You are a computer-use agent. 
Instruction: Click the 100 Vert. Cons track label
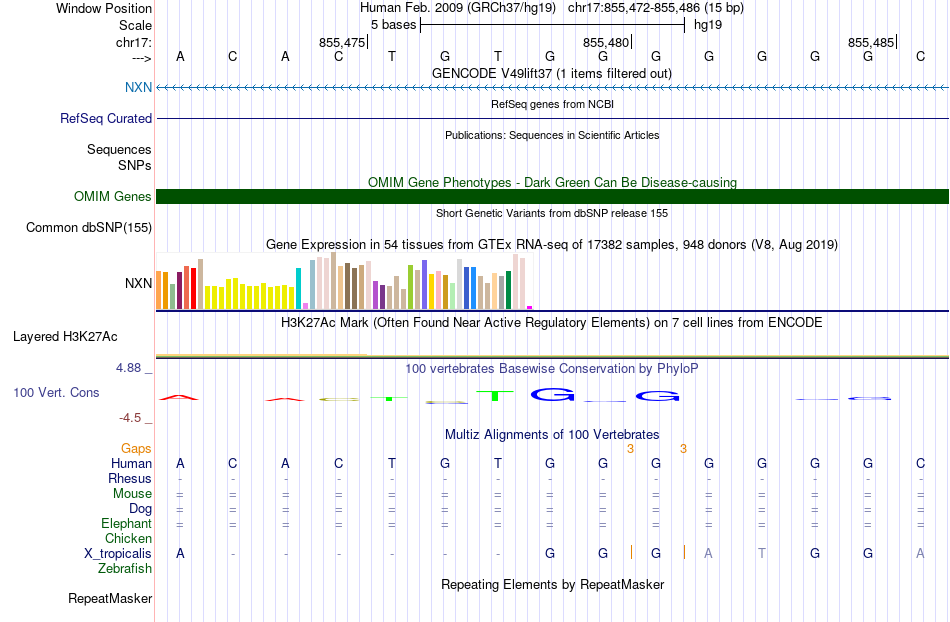[x=56, y=392]
